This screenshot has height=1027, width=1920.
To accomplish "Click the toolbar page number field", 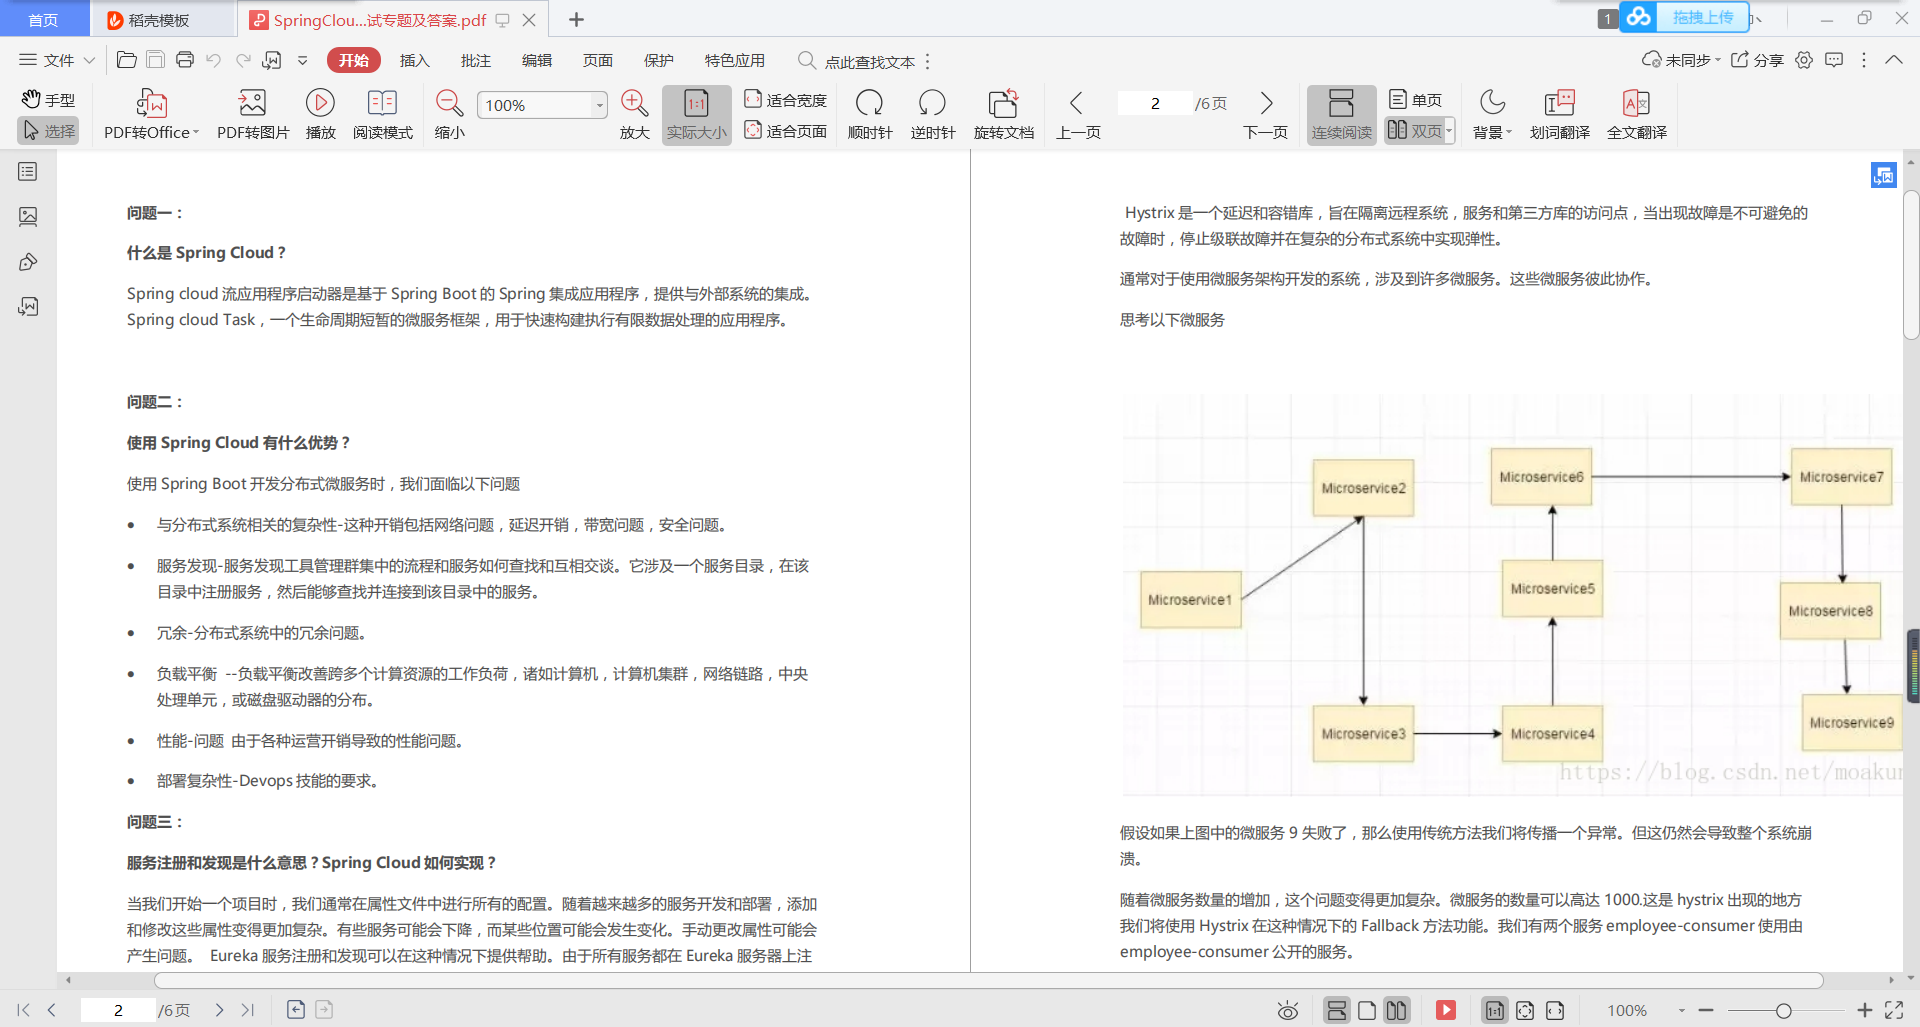I will 1155,103.
